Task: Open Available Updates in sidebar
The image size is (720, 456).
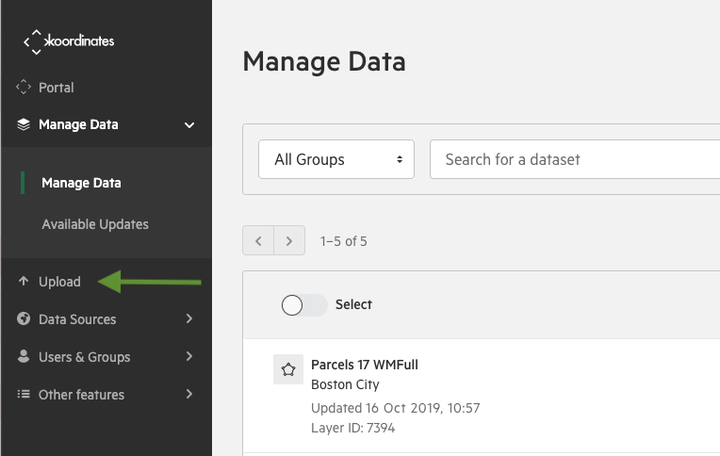Action: tap(95, 224)
